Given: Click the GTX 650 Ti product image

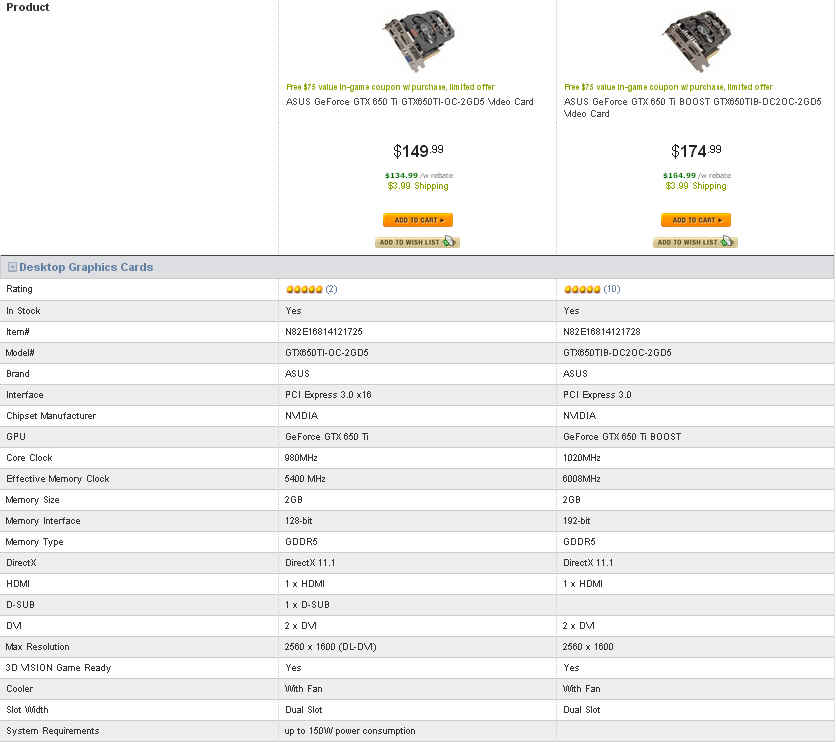Looking at the screenshot, I should point(417,40).
